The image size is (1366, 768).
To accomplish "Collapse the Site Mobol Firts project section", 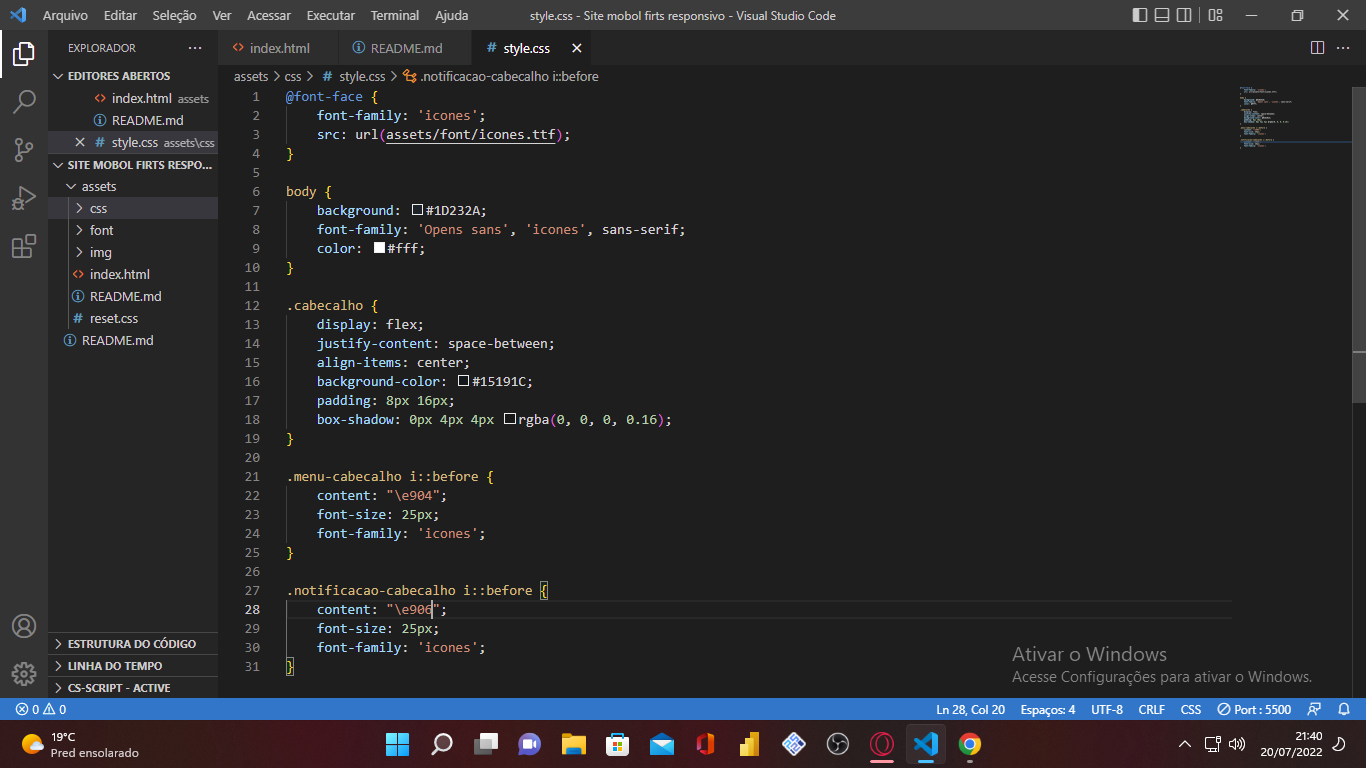I will (x=133, y=164).
